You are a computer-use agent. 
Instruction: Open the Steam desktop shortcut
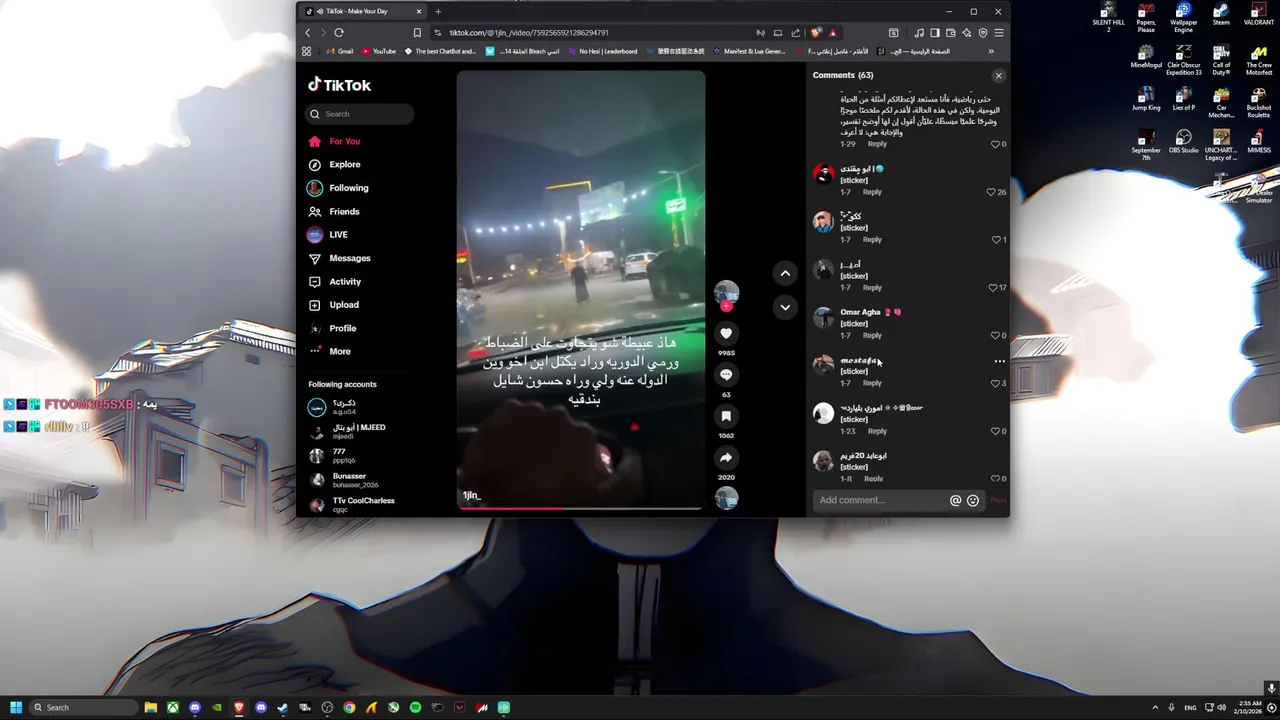[x=1221, y=15]
